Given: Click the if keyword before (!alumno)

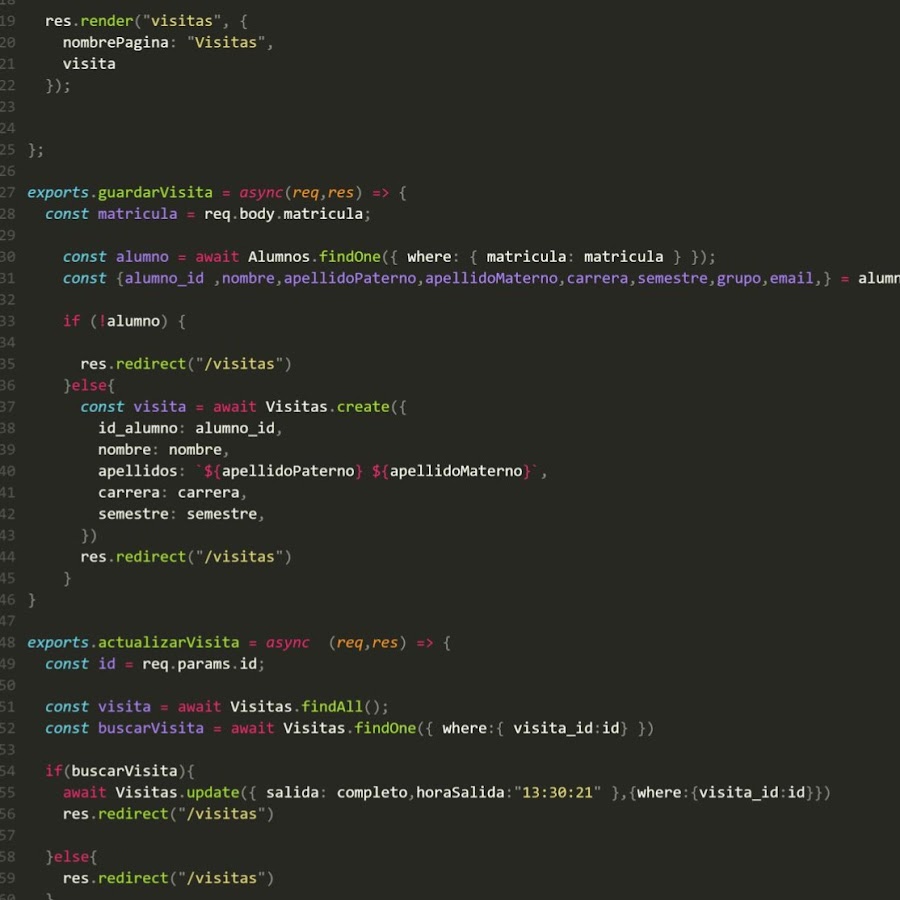Looking at the screenshot, I should pos(71,321).
